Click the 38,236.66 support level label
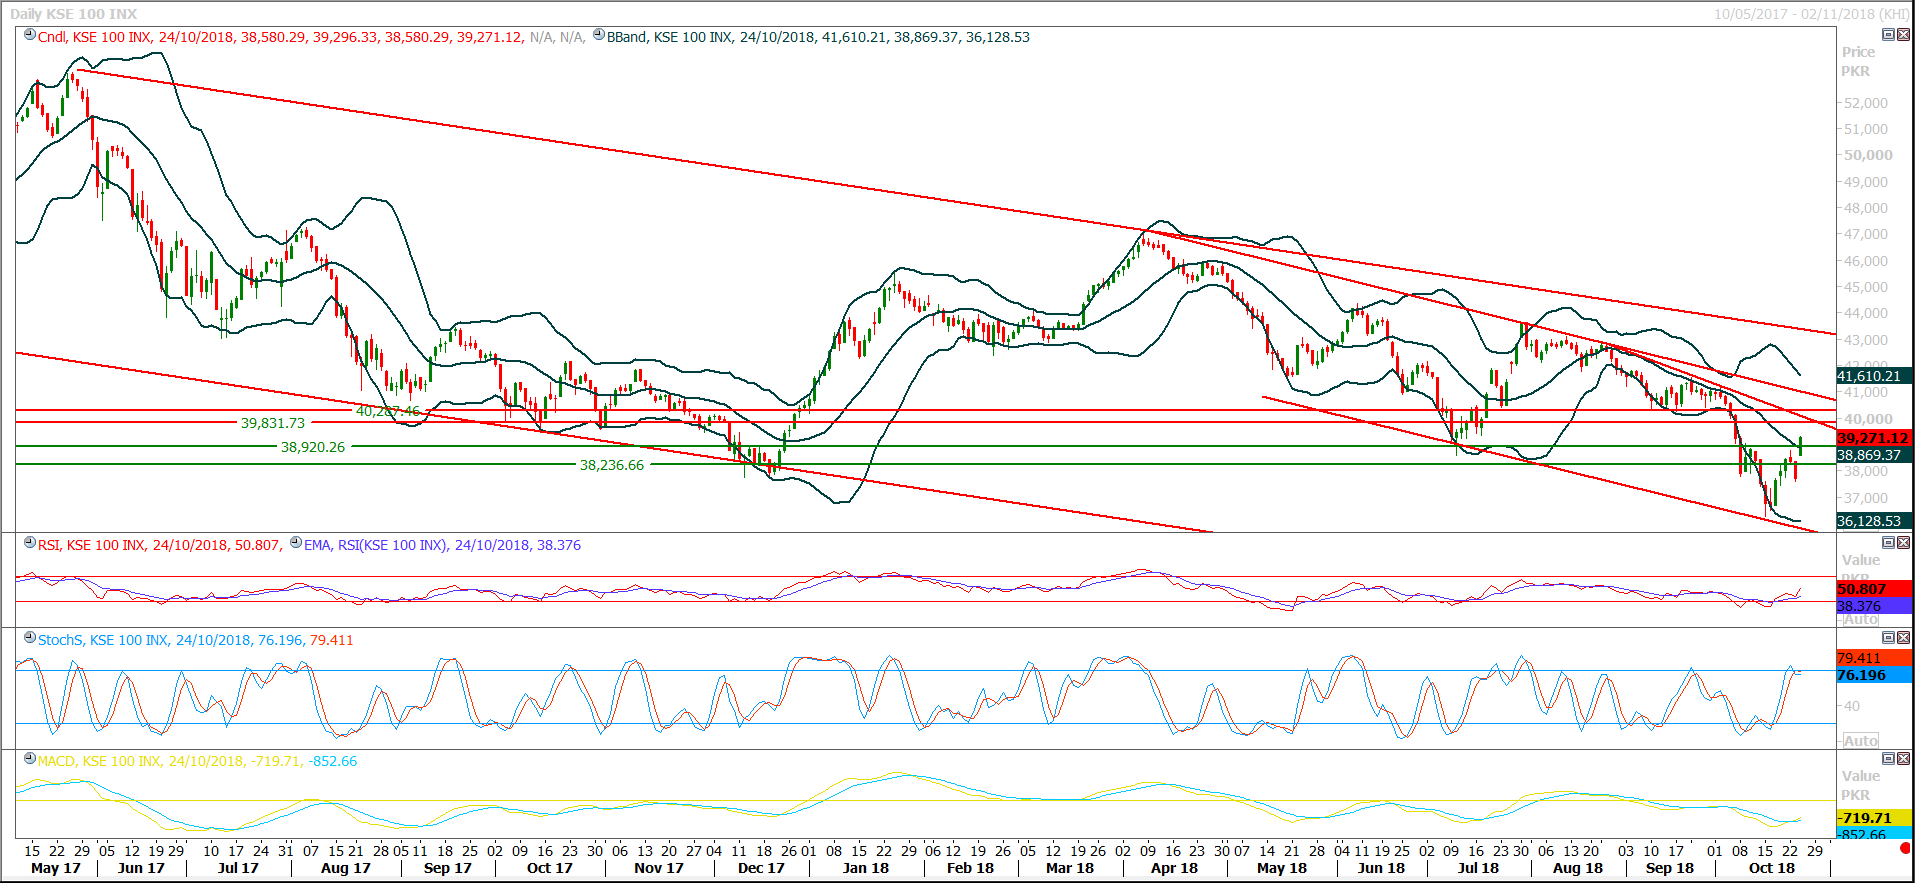The height and width of the screenshot is (883, 1915). pos(612,465)
